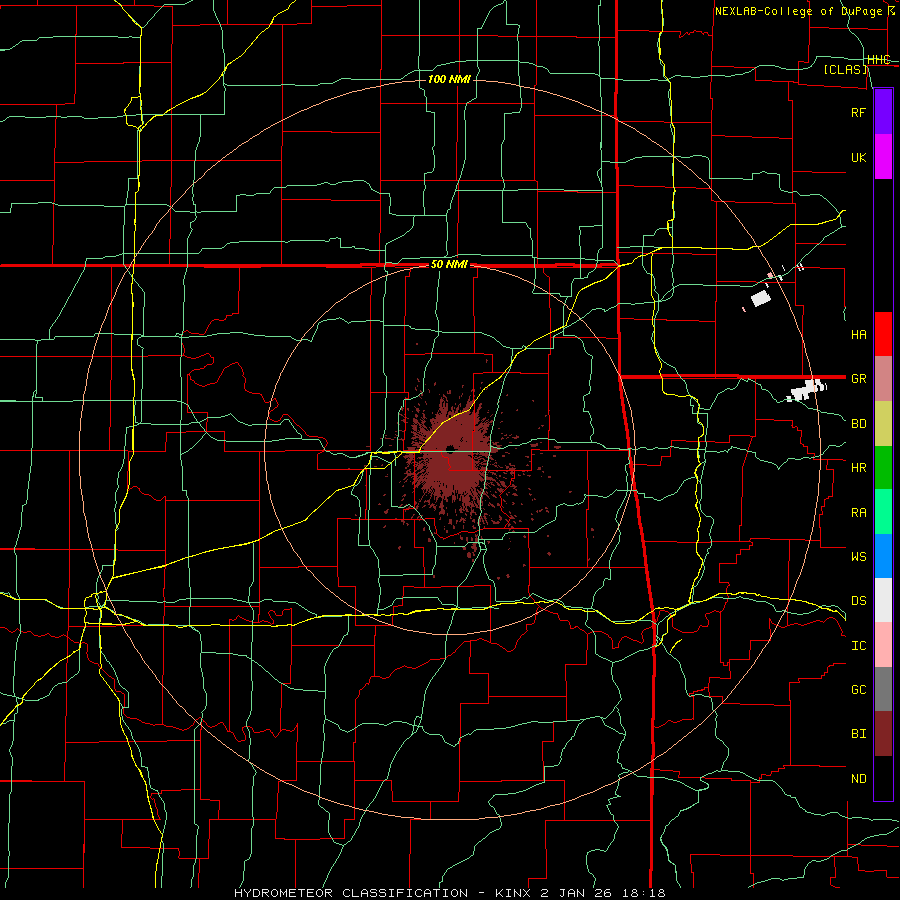Click the large white dry snow echo block

pos(761,298)
